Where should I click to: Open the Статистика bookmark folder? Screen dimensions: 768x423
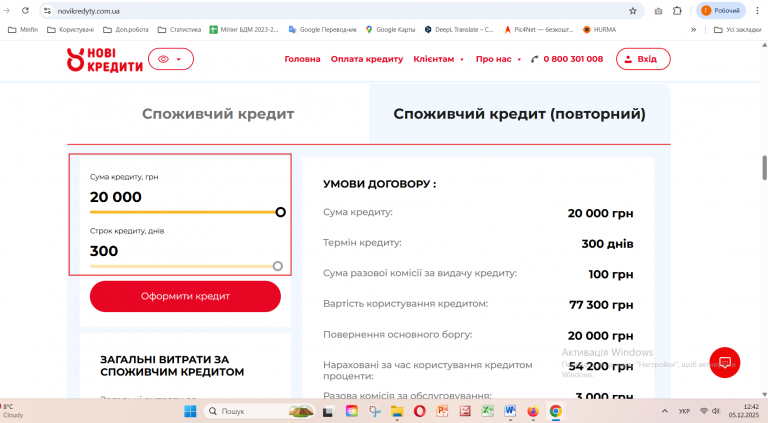click(180, 29)
